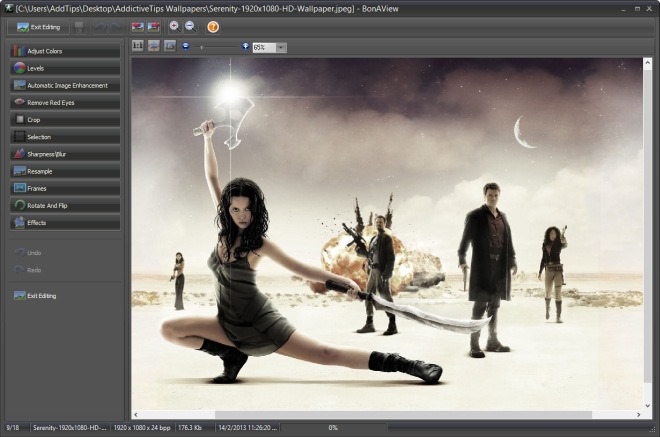Image resolution: width=660 pixels, height=437 pixels.
Task: Click the fit-image-to-window icon beside 1:1
Action: (x=154, y=45)
